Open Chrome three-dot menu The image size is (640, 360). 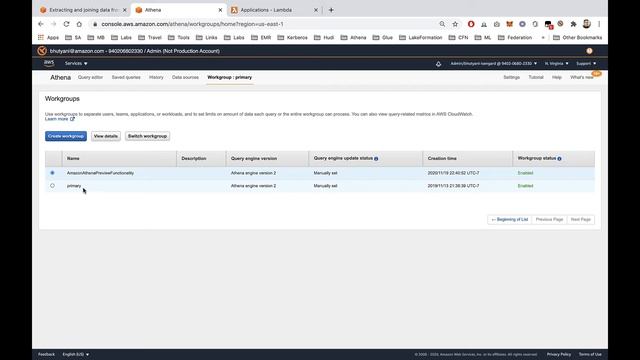pyautogui.click(x=599, y=24)
